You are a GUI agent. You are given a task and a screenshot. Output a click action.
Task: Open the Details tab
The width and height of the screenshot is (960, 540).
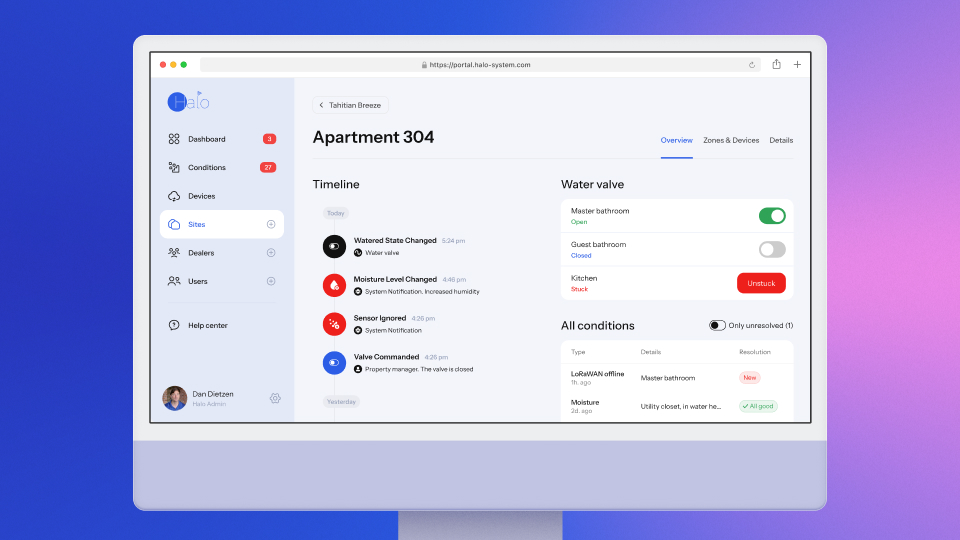(781, 140)
